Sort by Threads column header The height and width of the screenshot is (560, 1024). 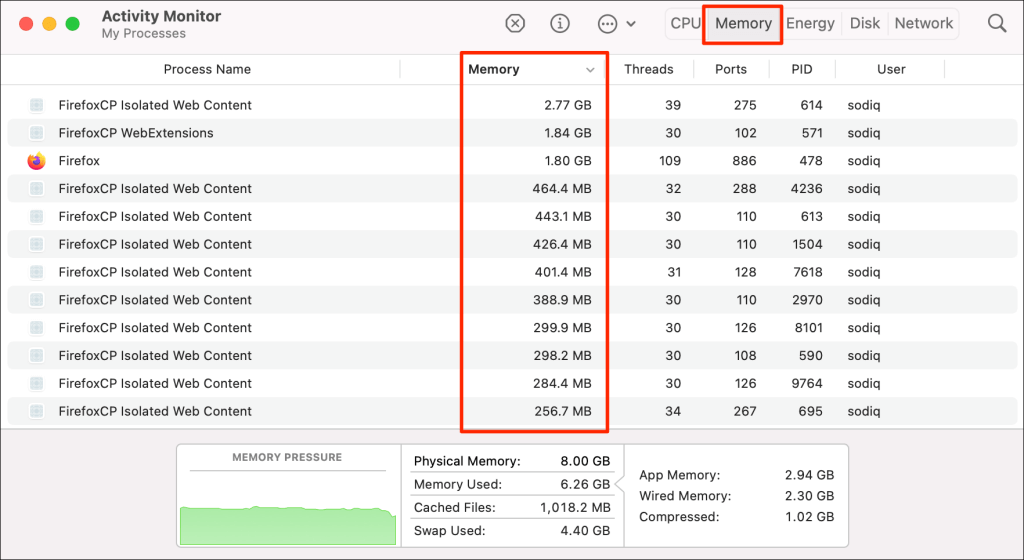point(648,69)
